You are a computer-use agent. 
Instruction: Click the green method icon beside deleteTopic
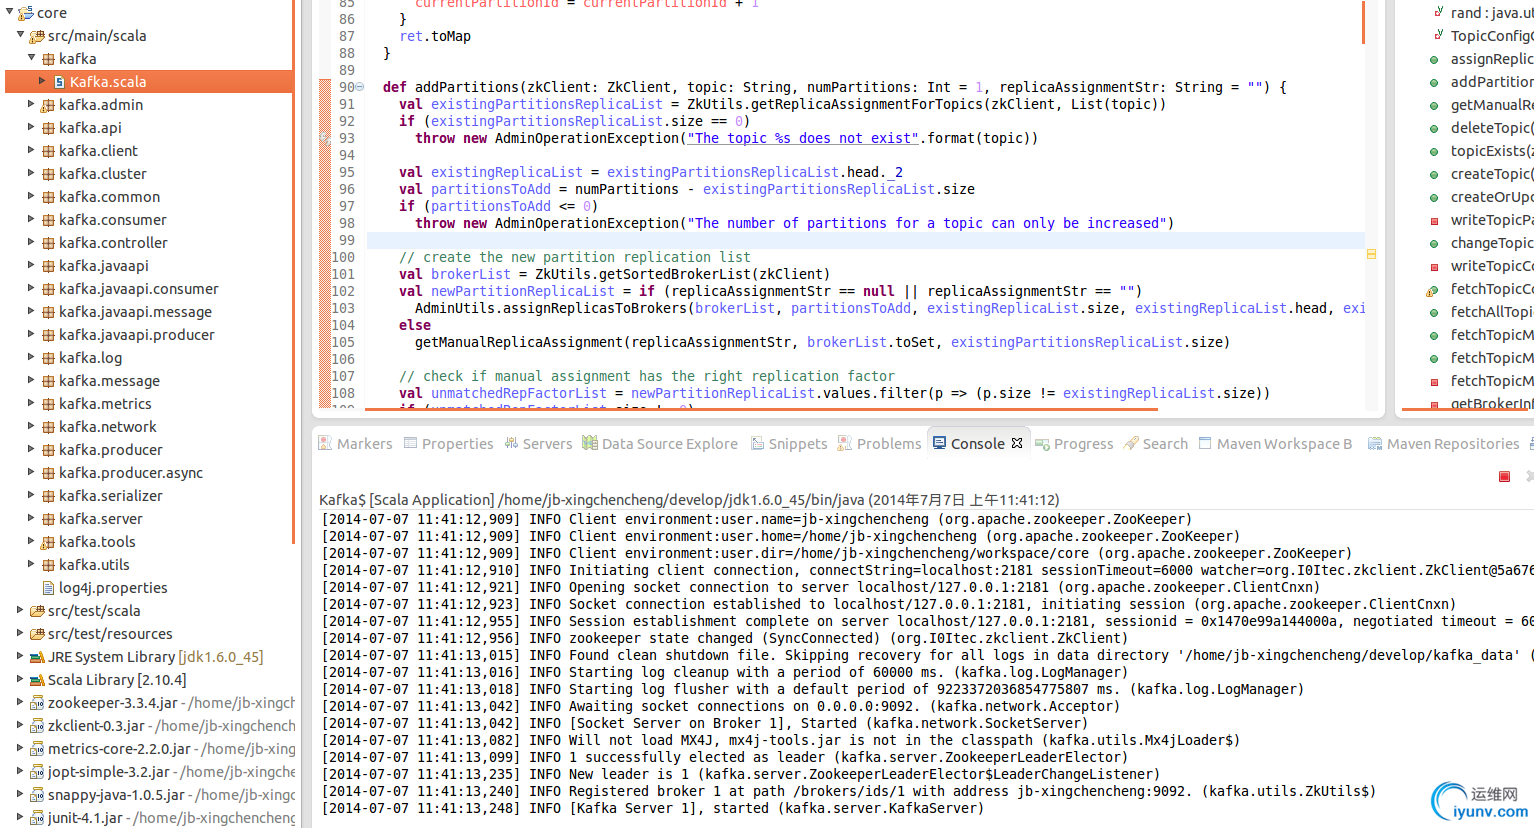coord(1435,129)
